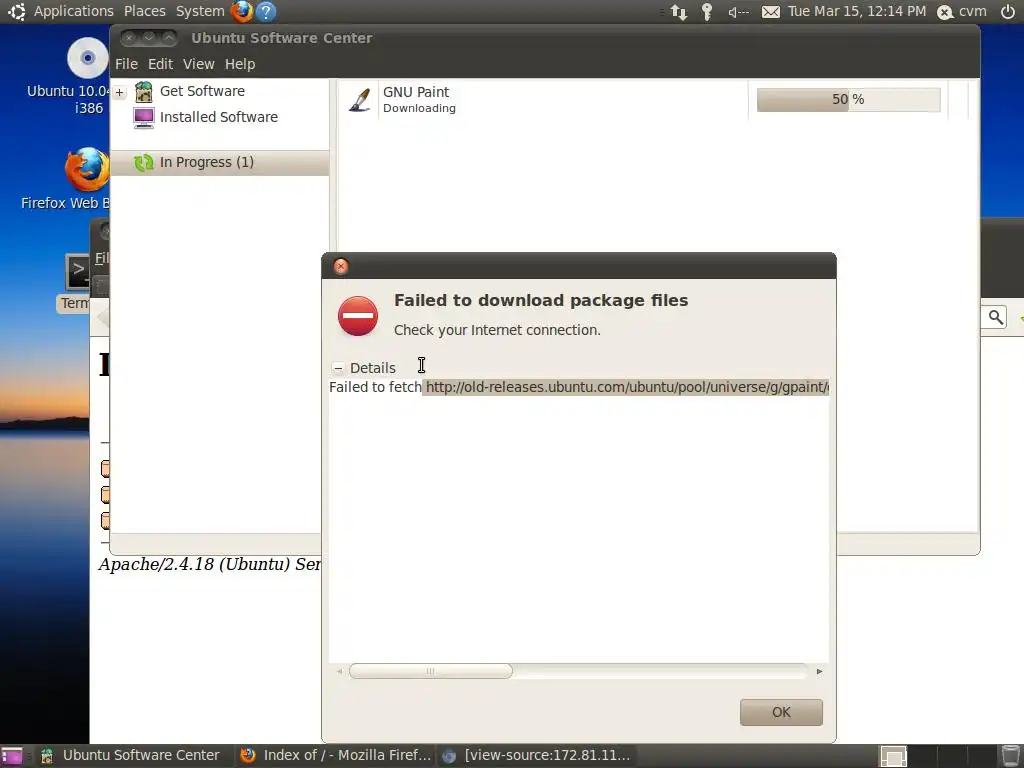
Task: Open the Help icon in top panel
Action: [266, 11]
